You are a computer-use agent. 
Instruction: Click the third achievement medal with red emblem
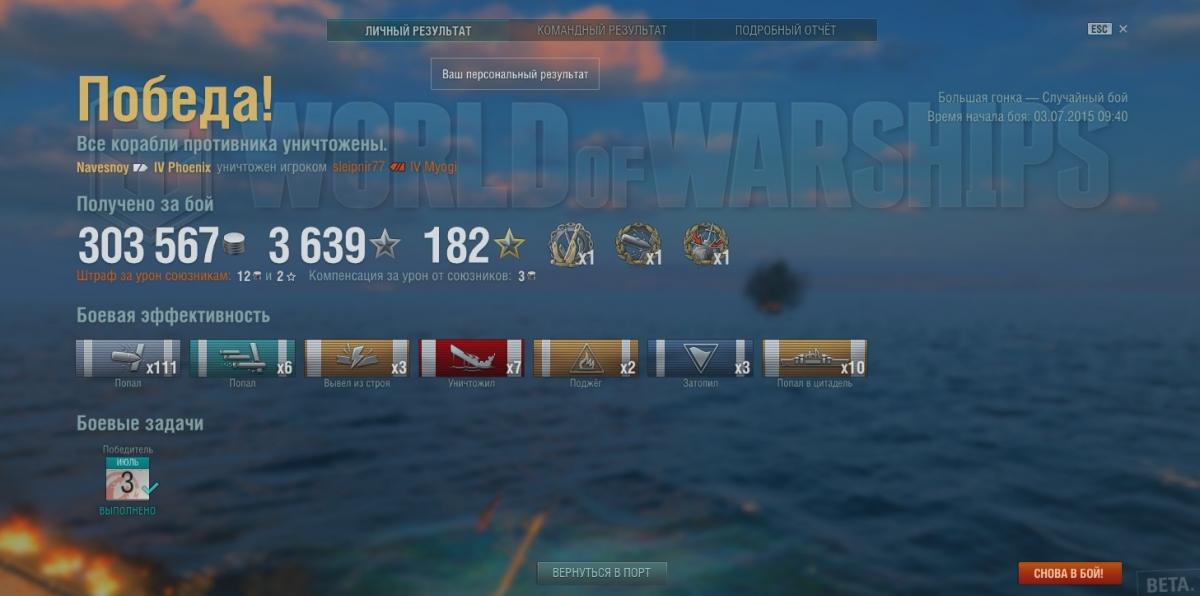click(x=704, y=245)
